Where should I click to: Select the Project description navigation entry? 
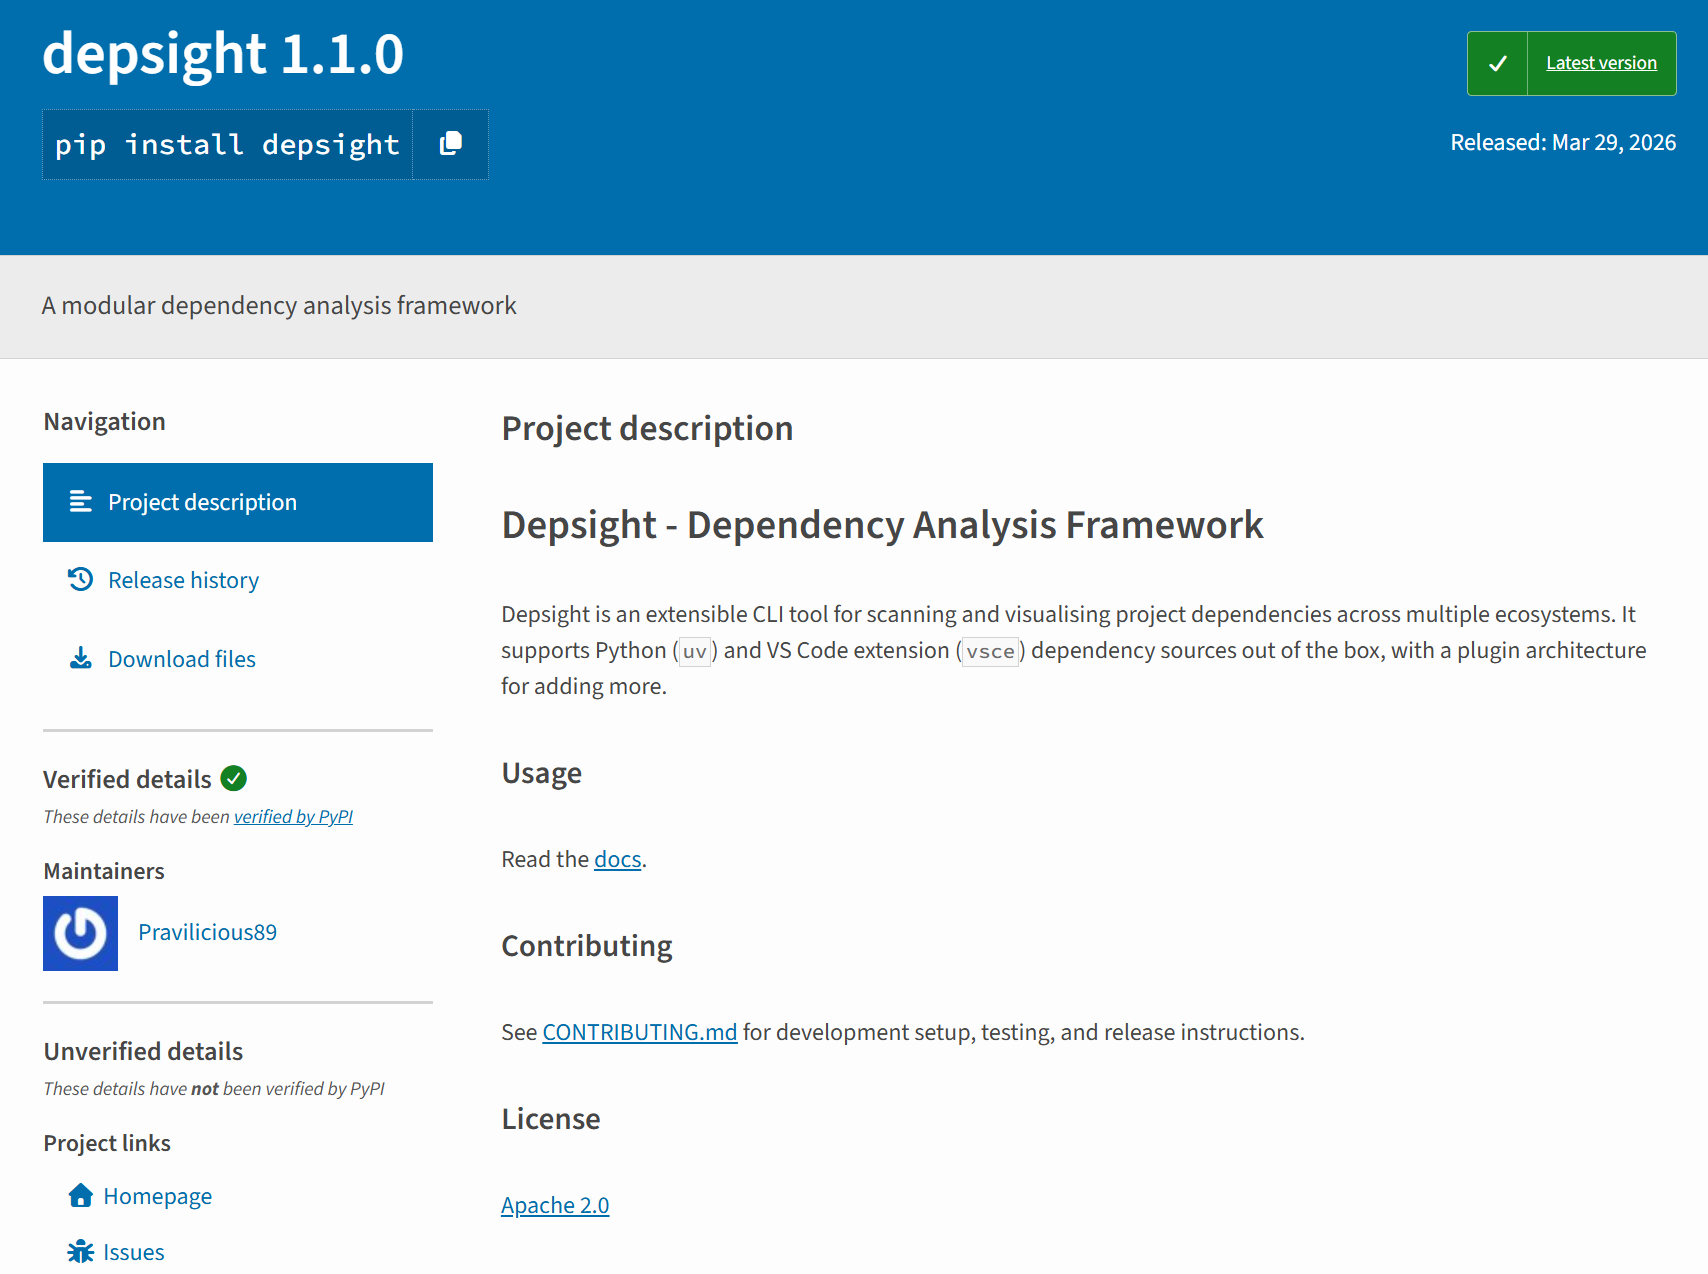(201, 502)
